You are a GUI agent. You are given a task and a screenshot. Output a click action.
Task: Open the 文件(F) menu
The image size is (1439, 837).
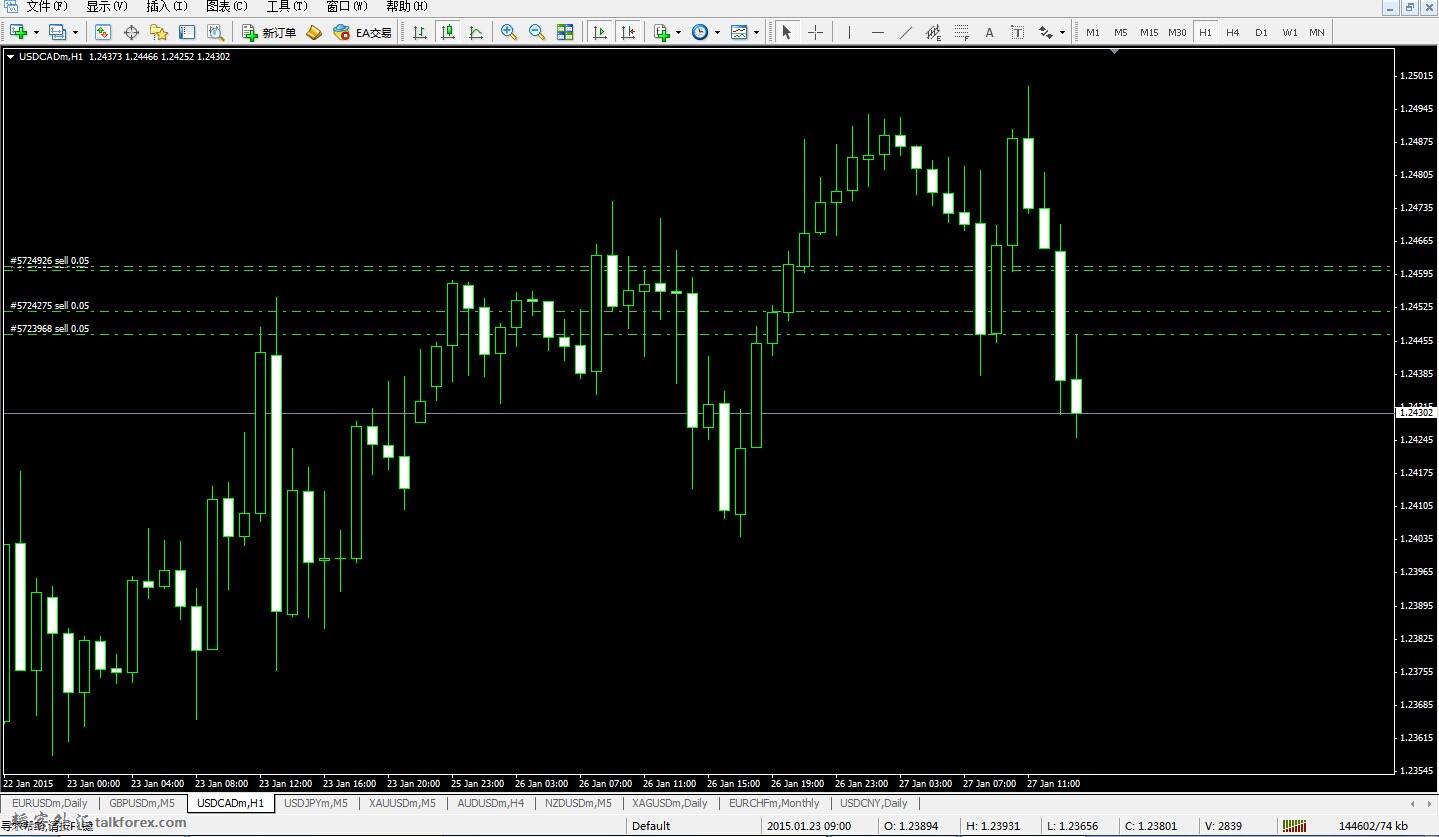coord(47,6)
